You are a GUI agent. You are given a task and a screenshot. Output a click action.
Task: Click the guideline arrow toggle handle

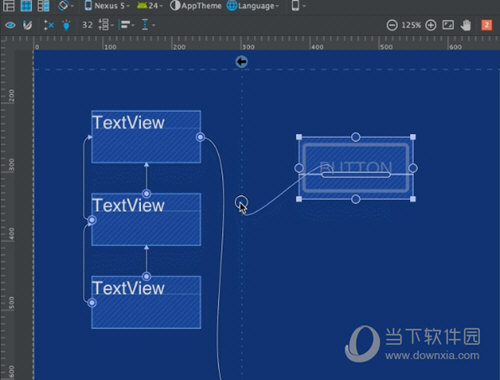(x=242, y=62)
